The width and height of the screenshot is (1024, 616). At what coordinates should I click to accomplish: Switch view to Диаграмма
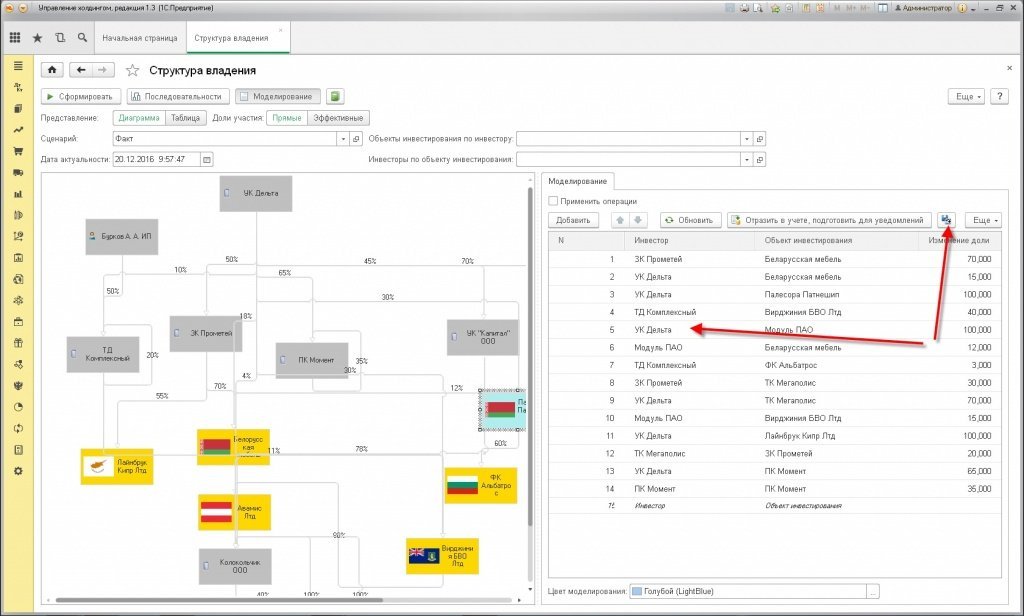(139, 118)
